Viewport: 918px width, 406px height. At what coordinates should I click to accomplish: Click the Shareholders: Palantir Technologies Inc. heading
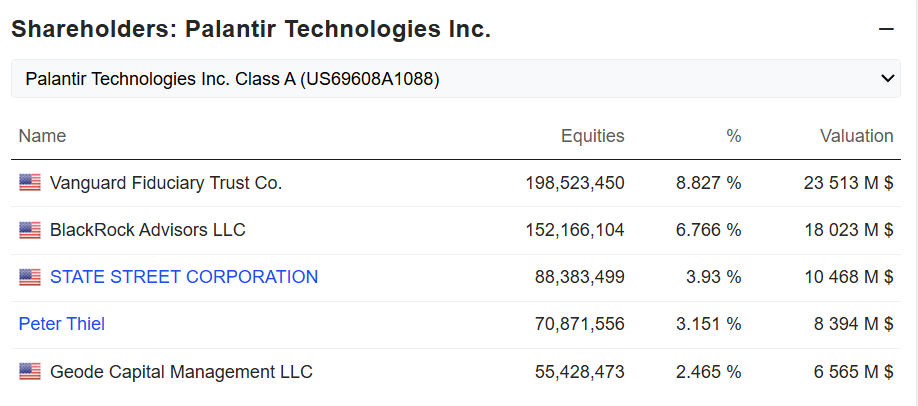pos(251,29)
